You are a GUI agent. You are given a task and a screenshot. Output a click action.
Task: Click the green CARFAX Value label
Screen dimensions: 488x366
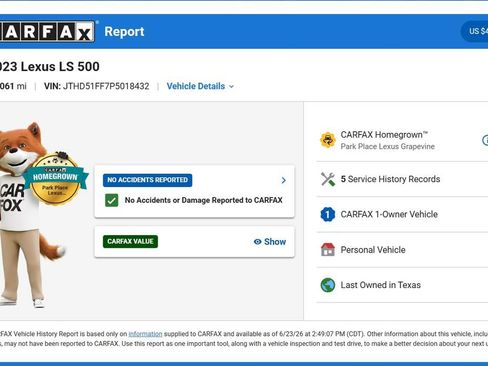coord(130,241)
